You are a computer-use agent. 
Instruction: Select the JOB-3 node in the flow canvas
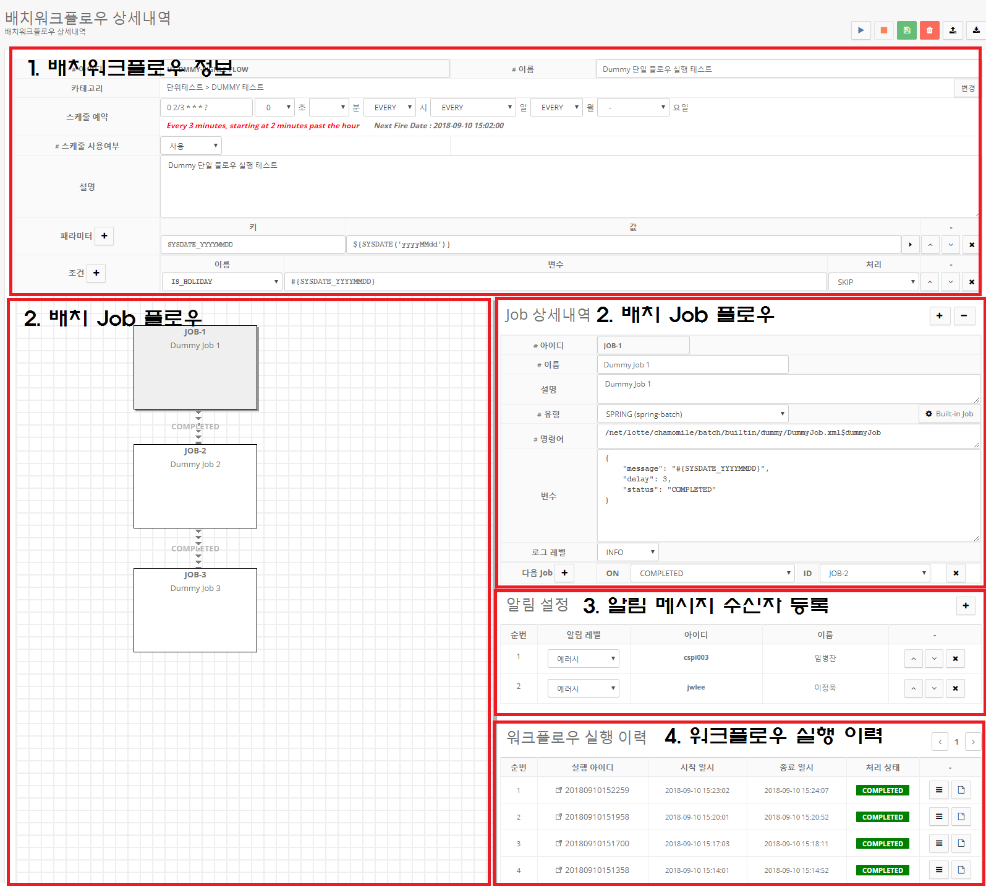(x=195, y=610)
